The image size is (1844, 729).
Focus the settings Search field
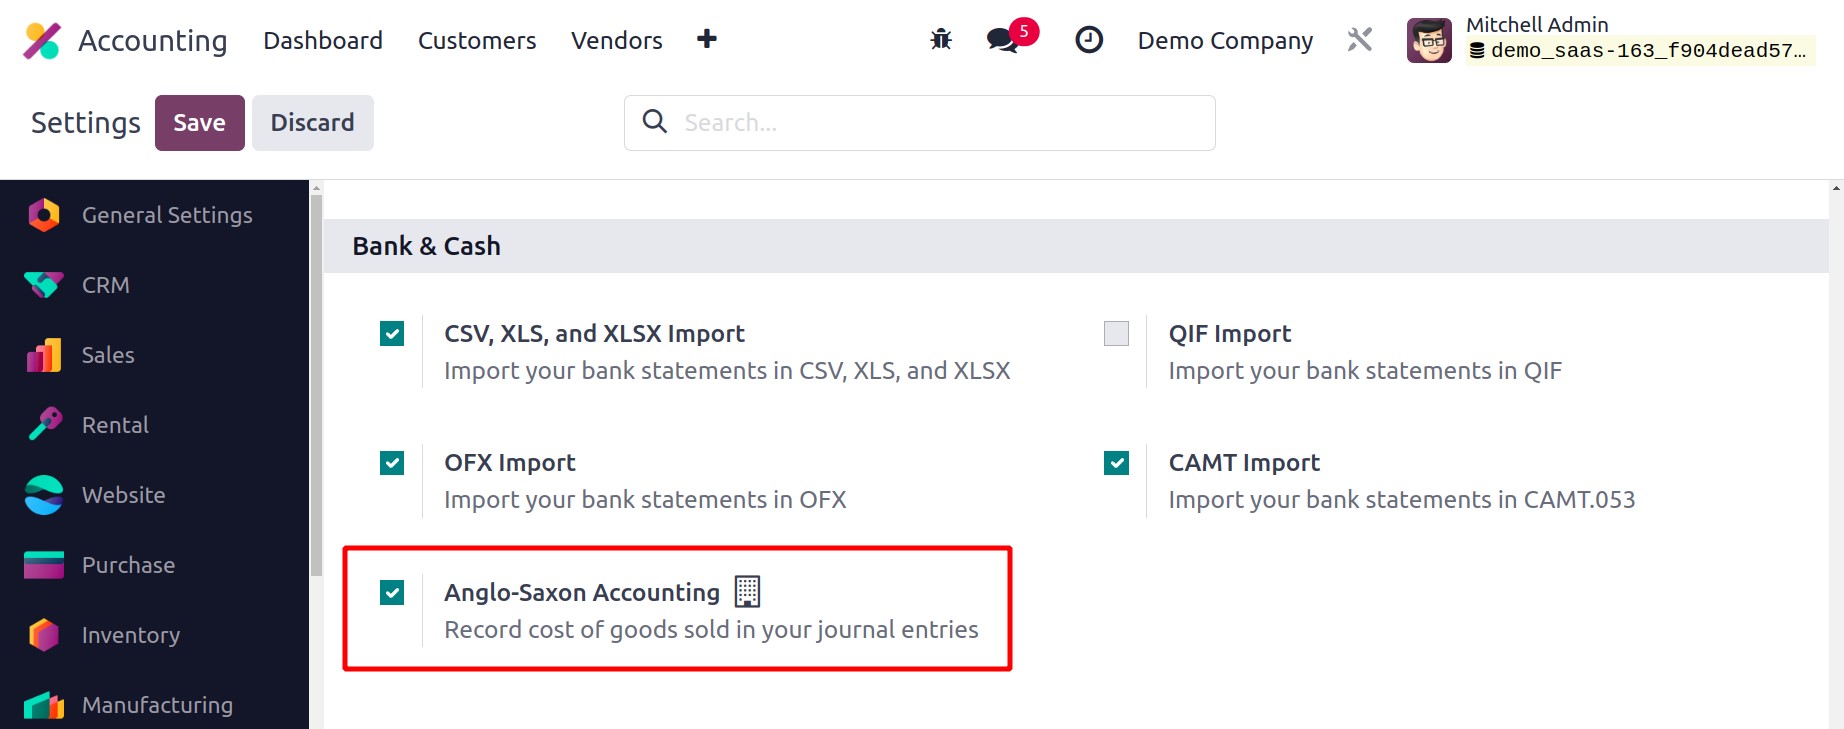point(940,123)
